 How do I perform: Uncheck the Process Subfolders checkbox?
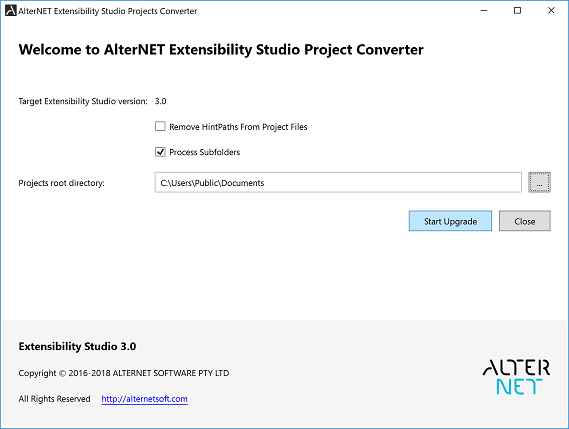click(x=160, y=152)
